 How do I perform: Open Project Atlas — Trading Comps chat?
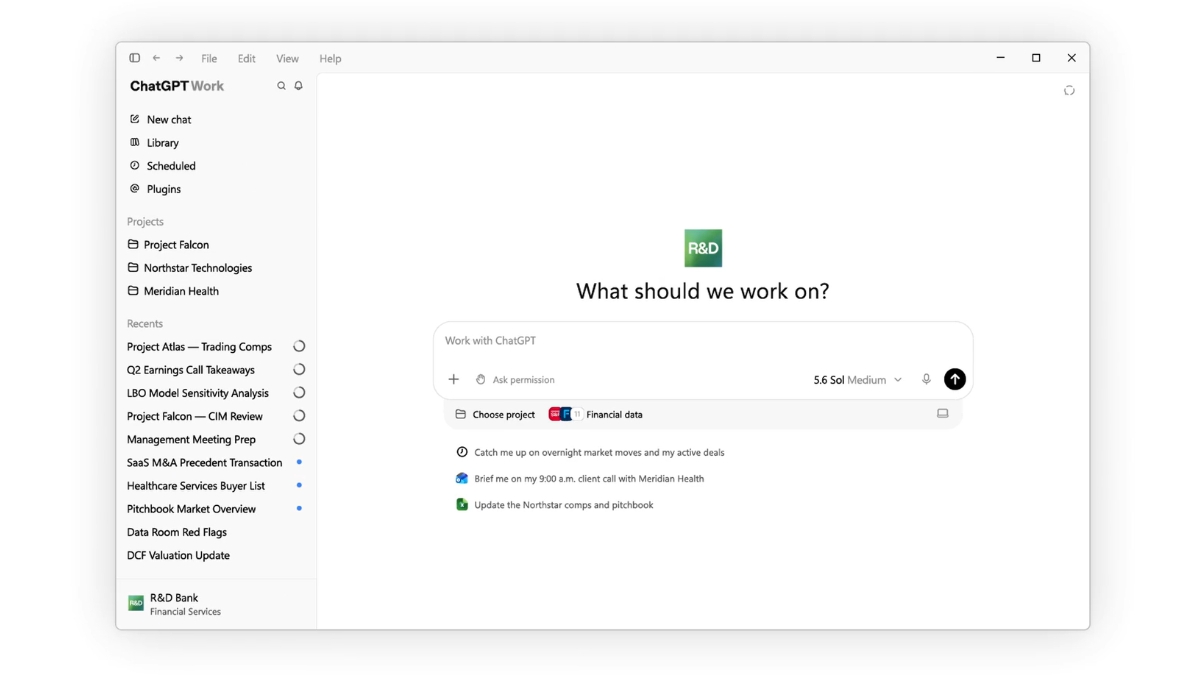coord(199,347)
